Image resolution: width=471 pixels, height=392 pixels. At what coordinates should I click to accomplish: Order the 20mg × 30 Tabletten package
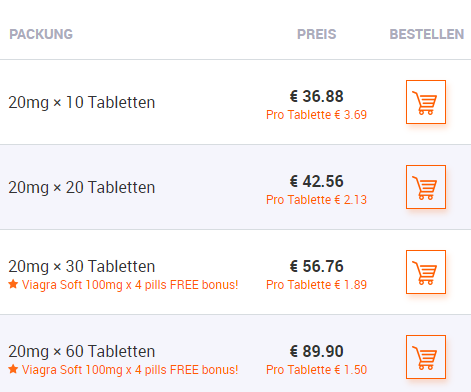[426, 272]
